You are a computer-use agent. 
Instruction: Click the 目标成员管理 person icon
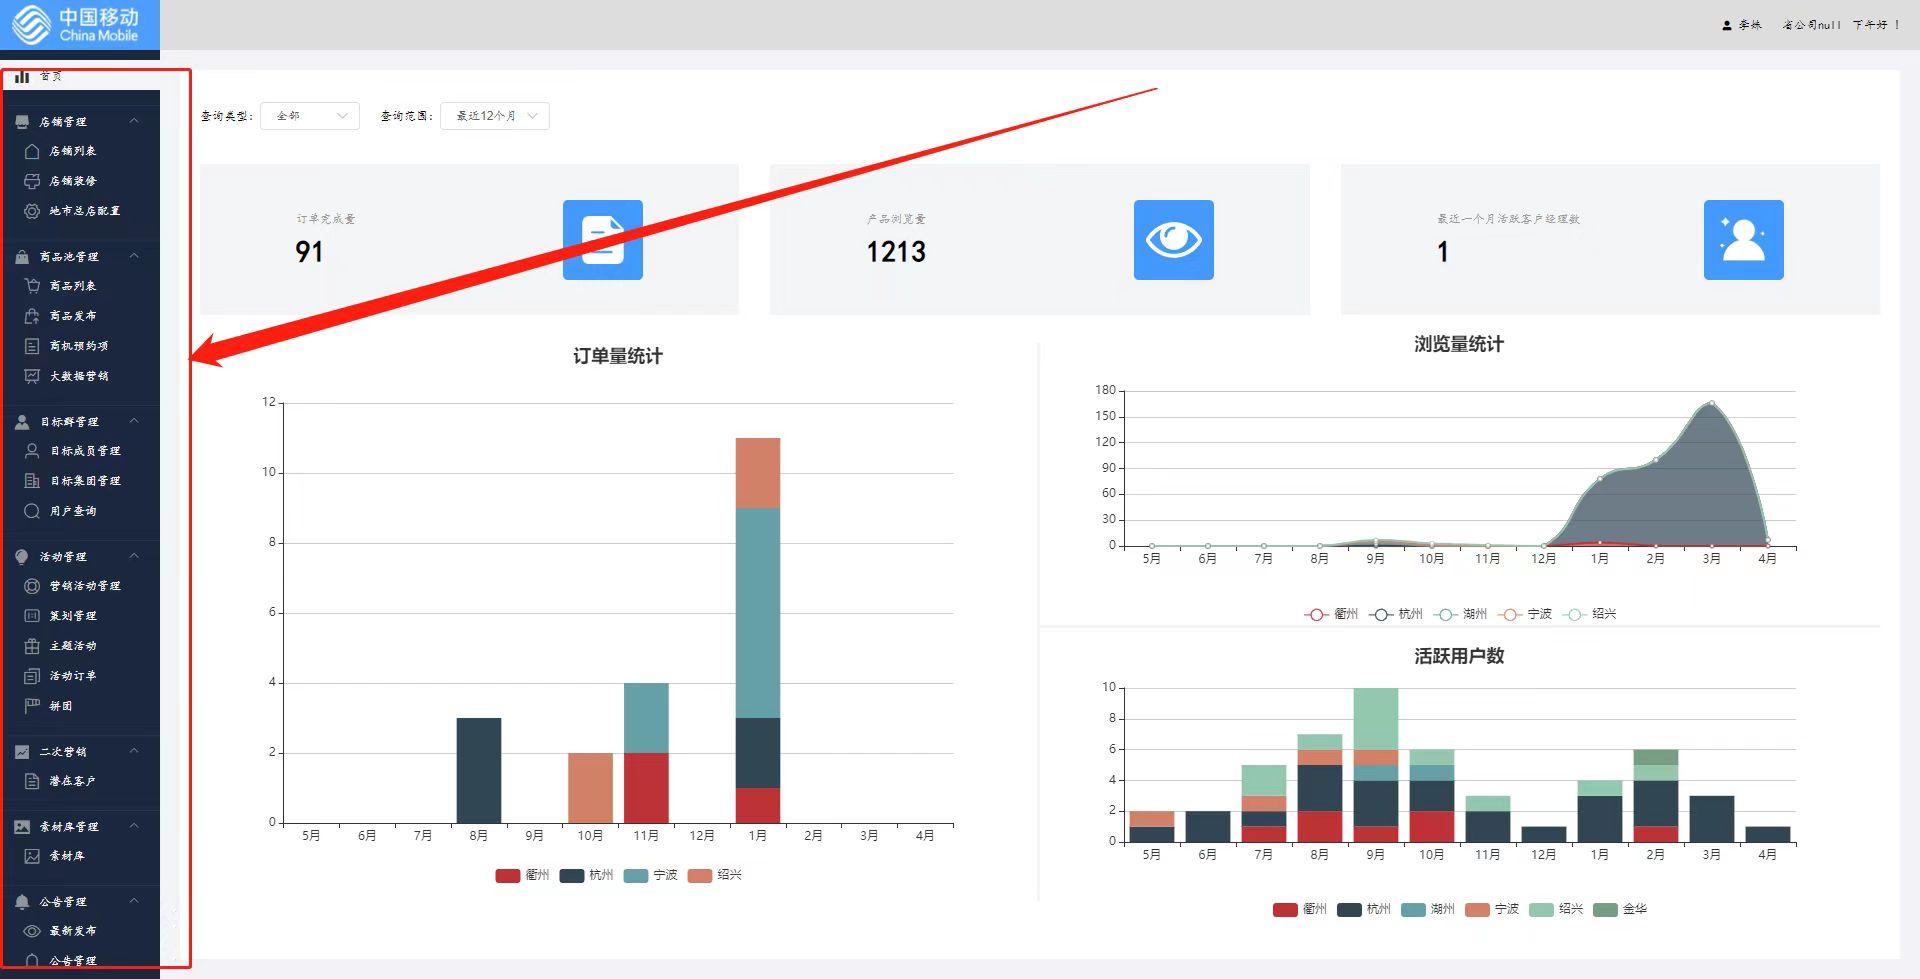(32, 451)
